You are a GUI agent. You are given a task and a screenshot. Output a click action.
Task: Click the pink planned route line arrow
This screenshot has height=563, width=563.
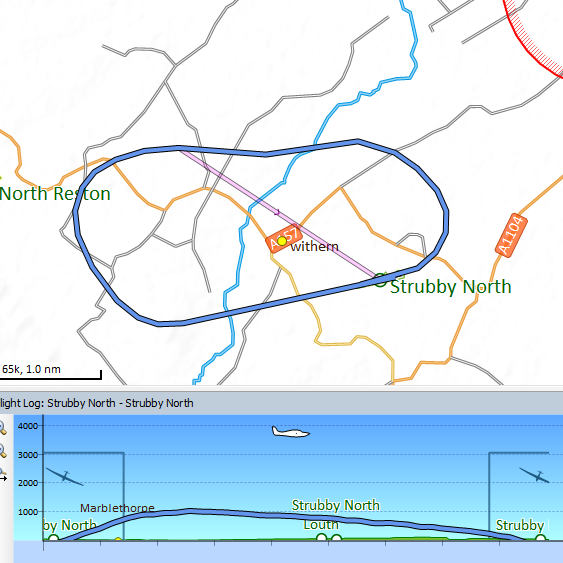[x=277, y=212]
